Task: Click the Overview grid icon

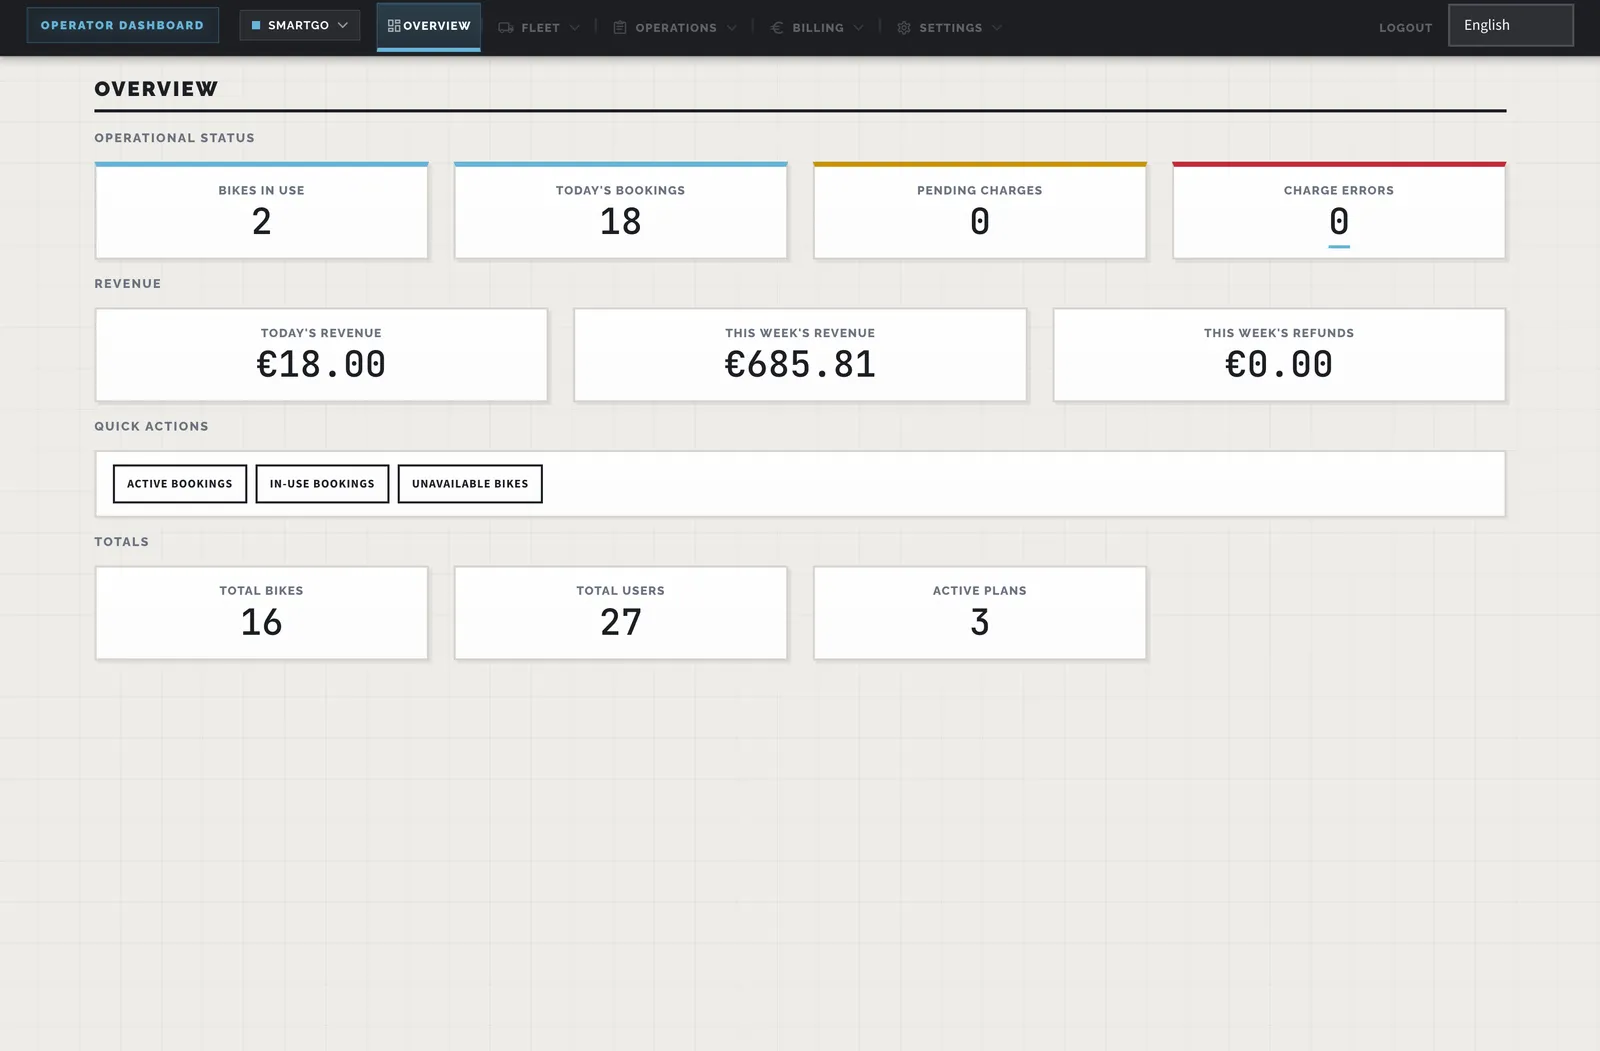Action: point(394,26)
